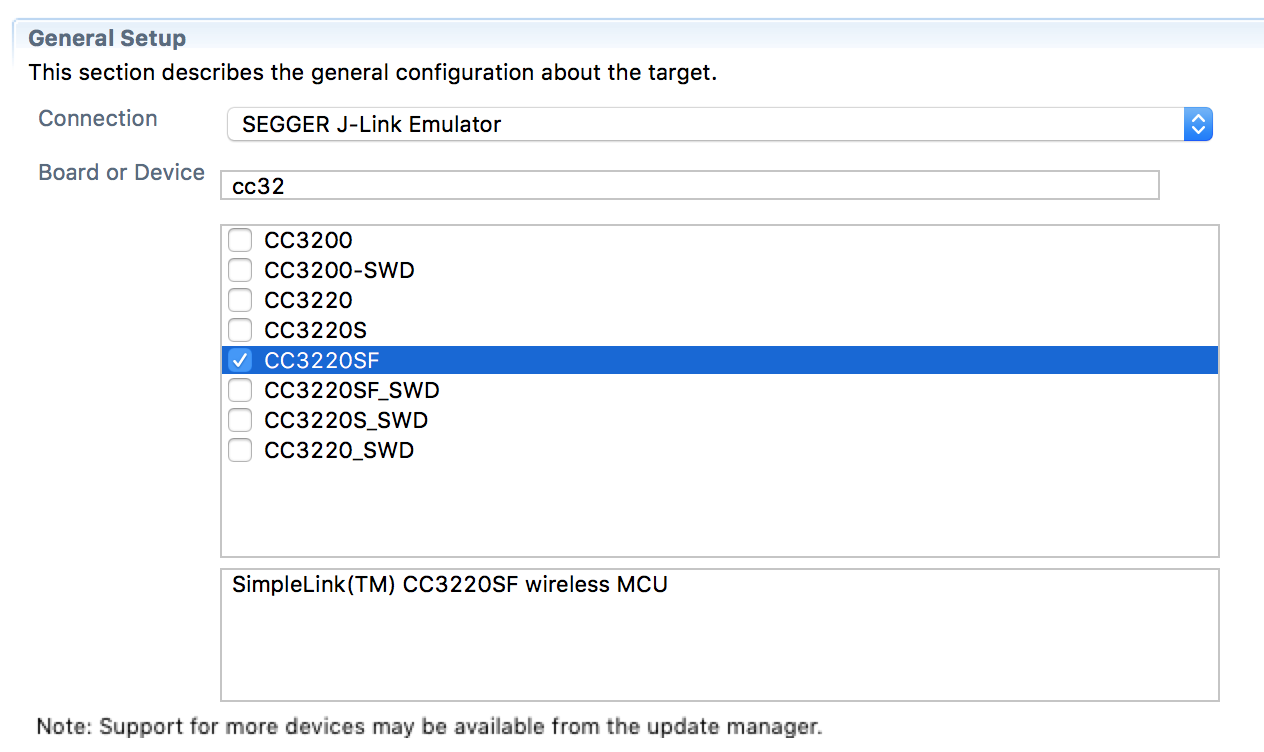
Task: Toggle the CC3220SF_SWD checkbox
Action: click(240, 390)
